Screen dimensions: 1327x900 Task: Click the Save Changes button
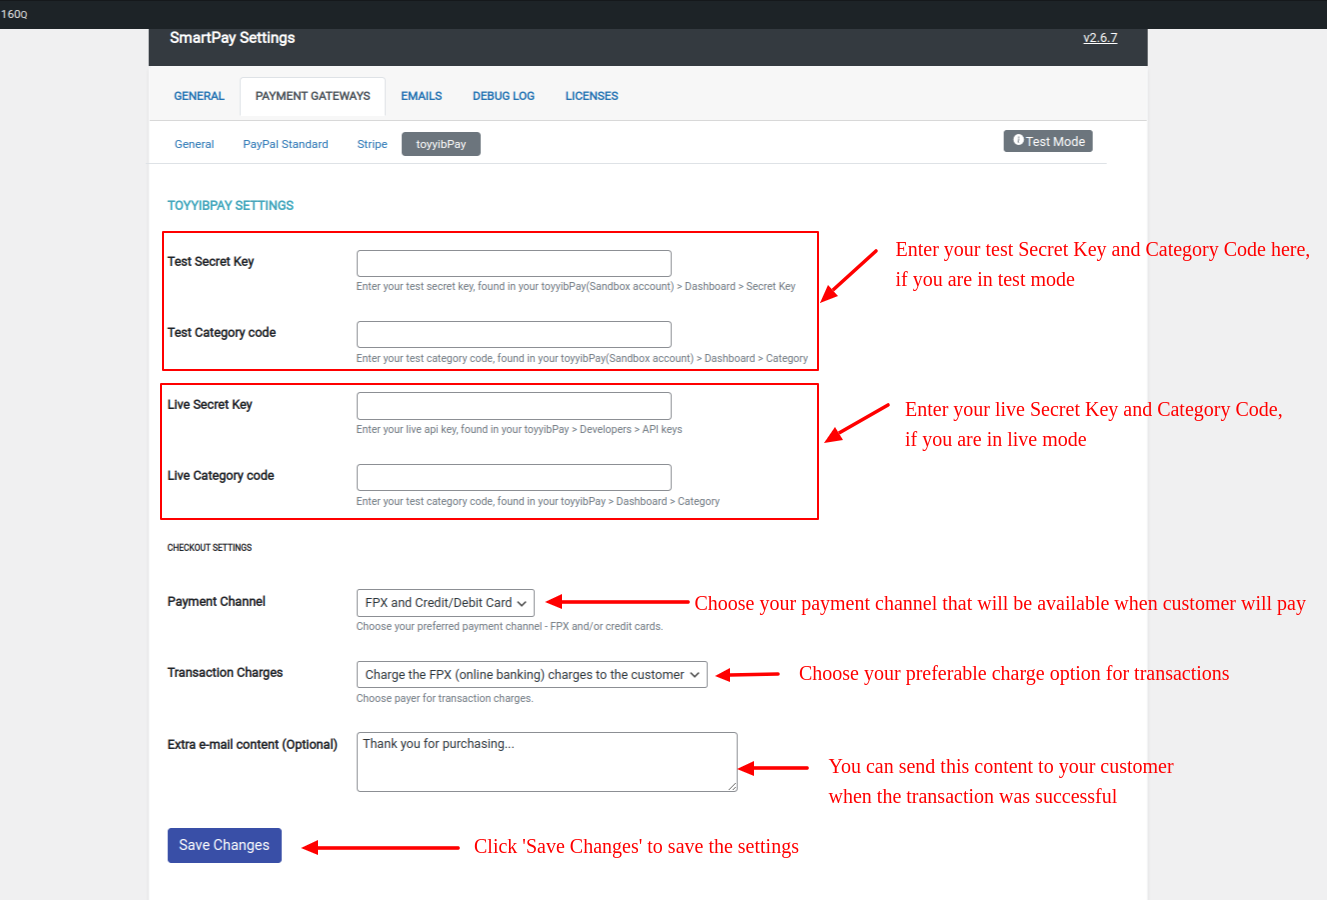tap(224, 845)
